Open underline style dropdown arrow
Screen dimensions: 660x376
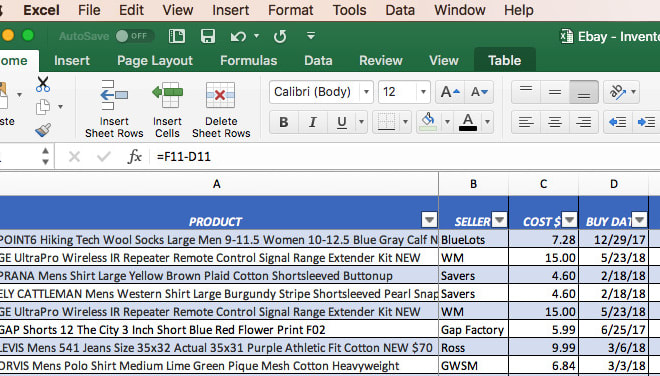(362, 122)
